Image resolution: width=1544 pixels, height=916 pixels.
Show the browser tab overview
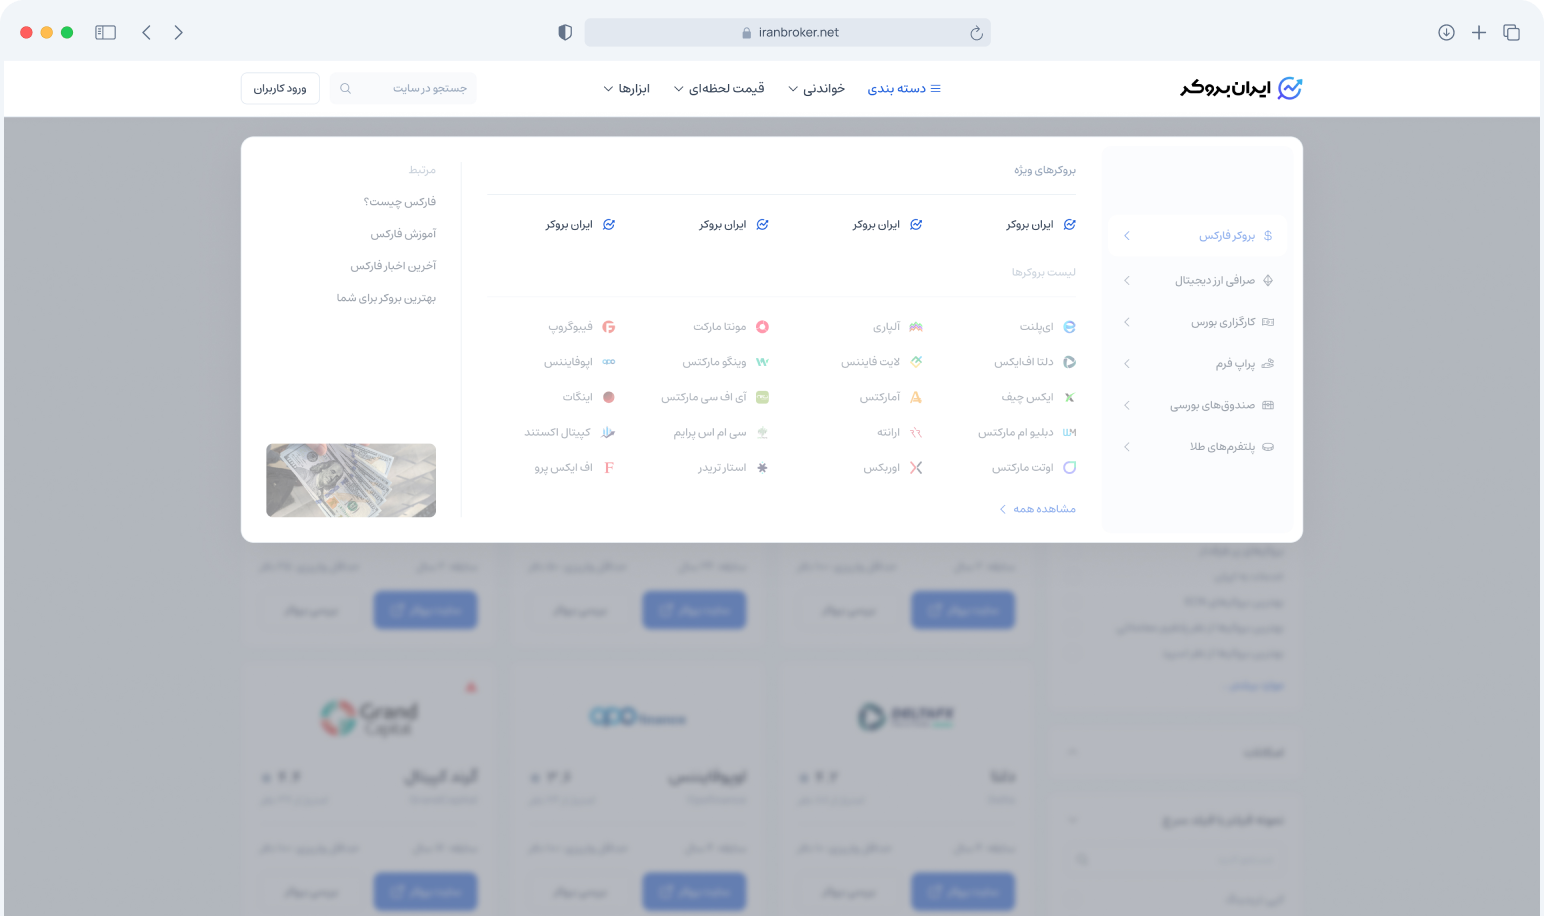(x=1511, y=32)
